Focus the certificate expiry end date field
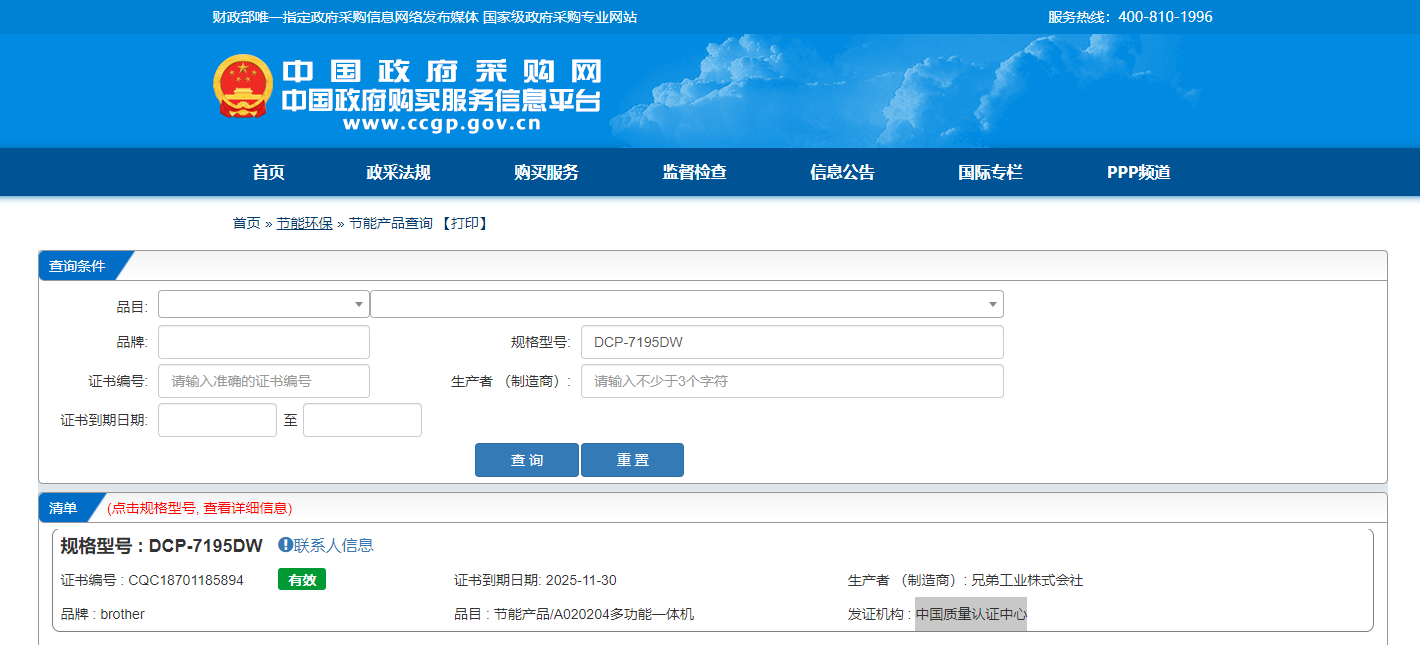1420x645 pixels. (362, 420)
